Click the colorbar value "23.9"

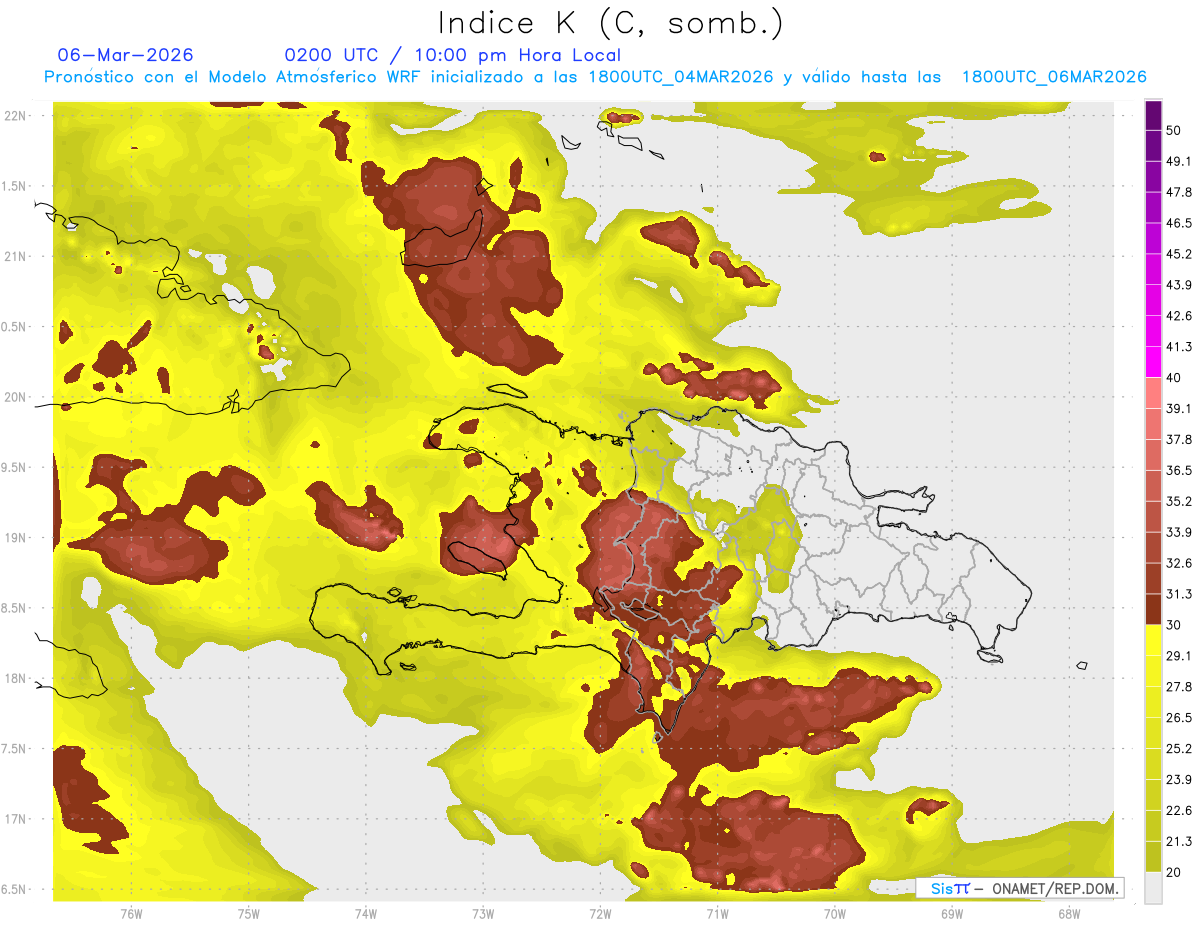1179,779
